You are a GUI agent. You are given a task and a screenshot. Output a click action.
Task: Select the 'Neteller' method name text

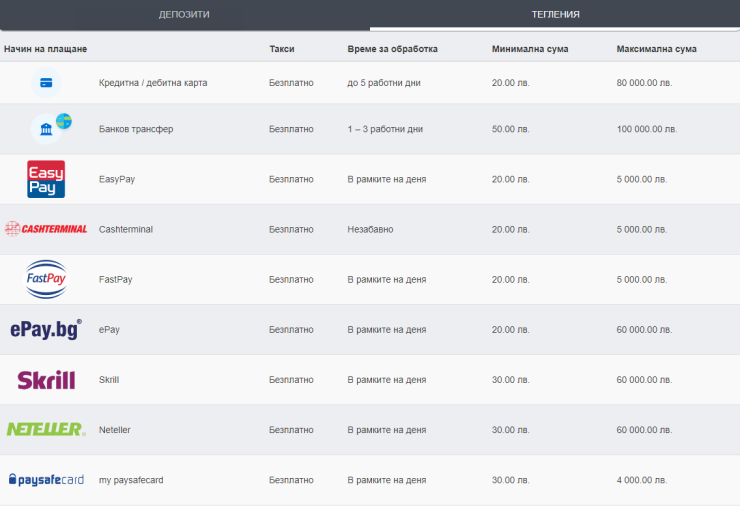pyautogui.click(x=115, y=430)
